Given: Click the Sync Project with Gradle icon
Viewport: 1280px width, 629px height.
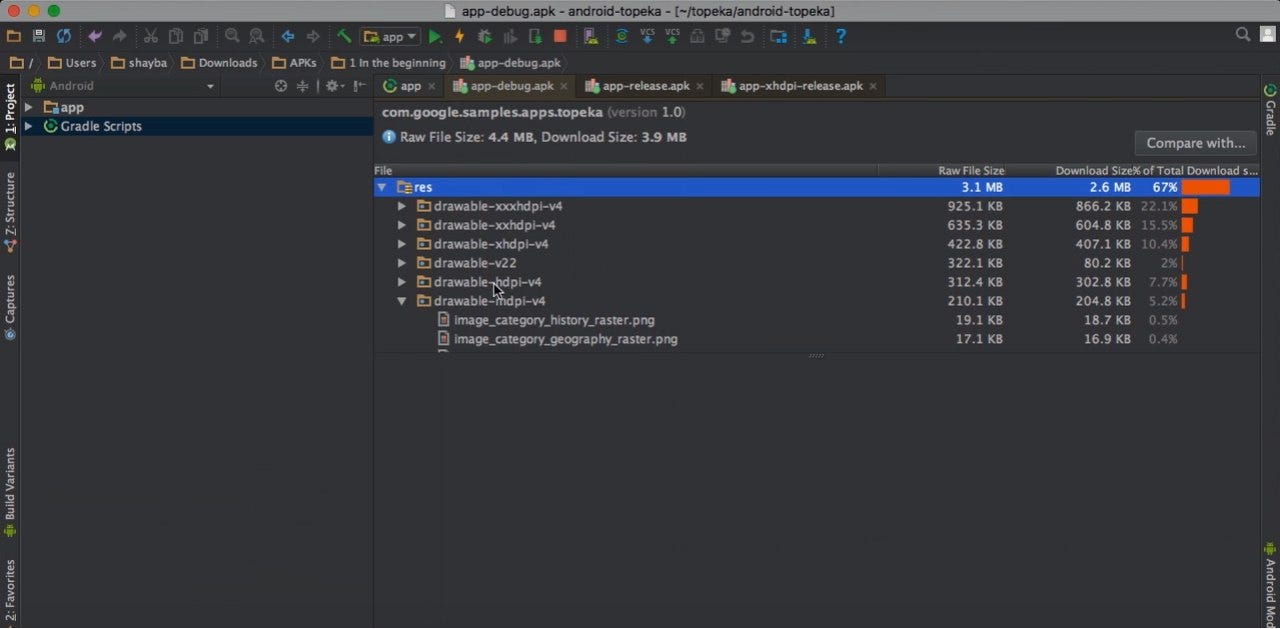Looking at the screenshot, I should tap(621, 36).
